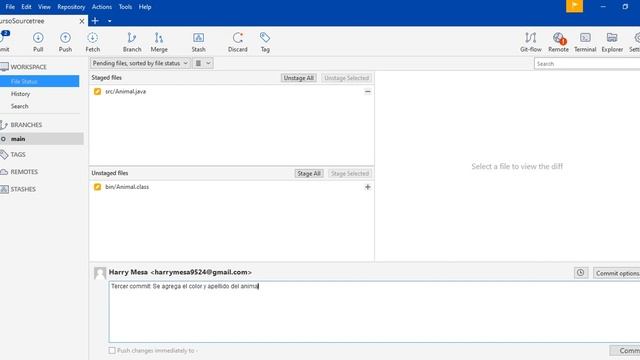Click the Discard toolbar icon
This screenshot has width=640, height=360.
[x=238, y=42]
